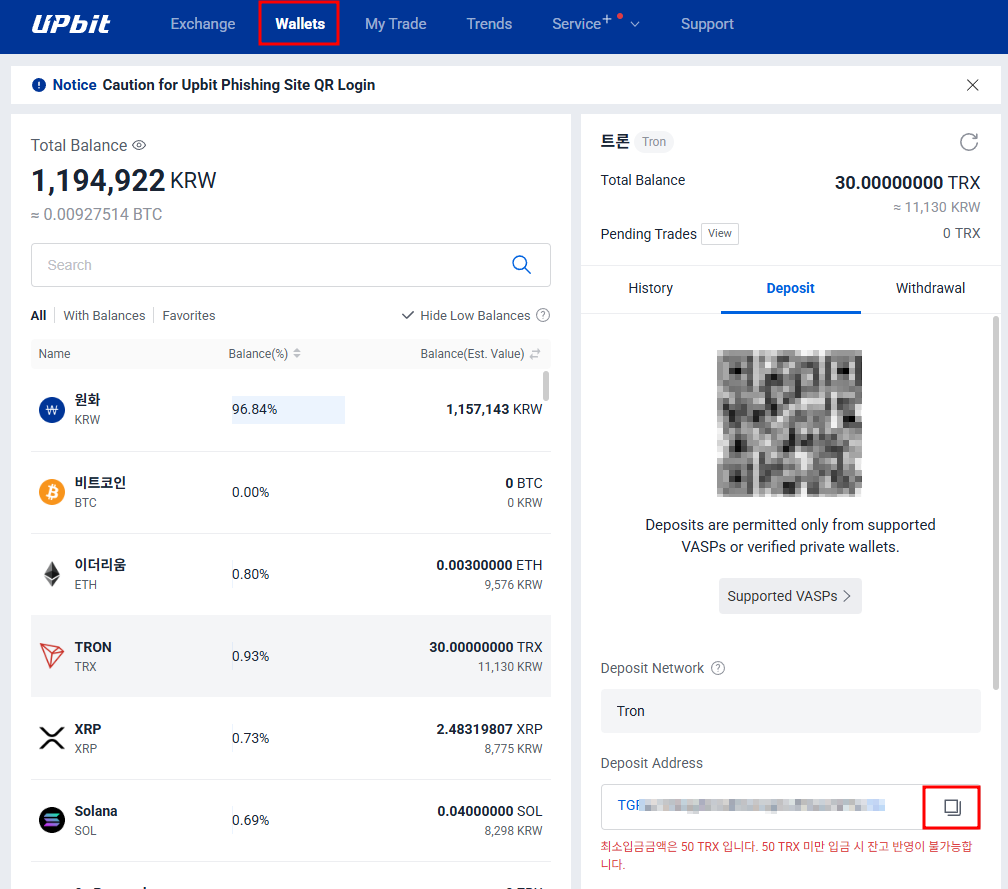This screenshot has width=1008, height=889.
Task: Click the Pending Trades View button
Action: [x=719, y=234]
